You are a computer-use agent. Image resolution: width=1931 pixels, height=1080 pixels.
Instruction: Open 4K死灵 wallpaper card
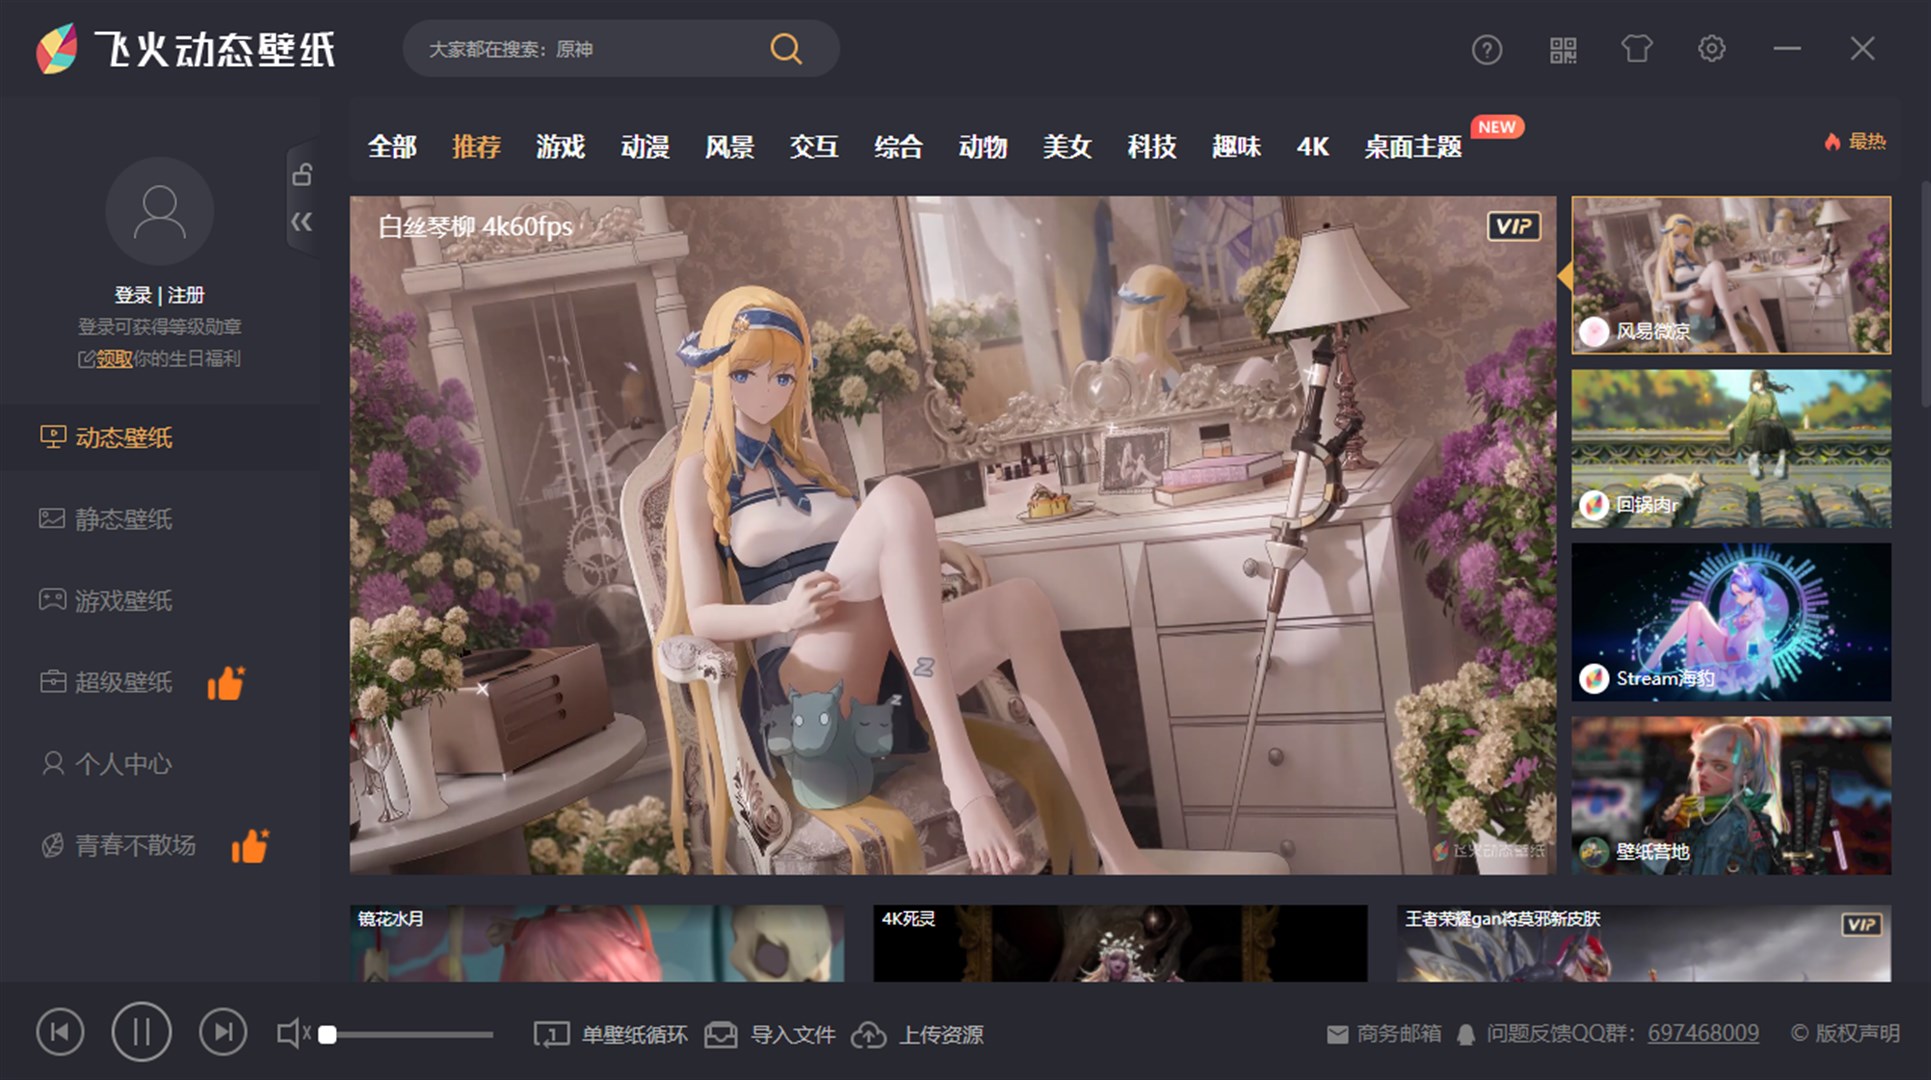(1120, 943)
